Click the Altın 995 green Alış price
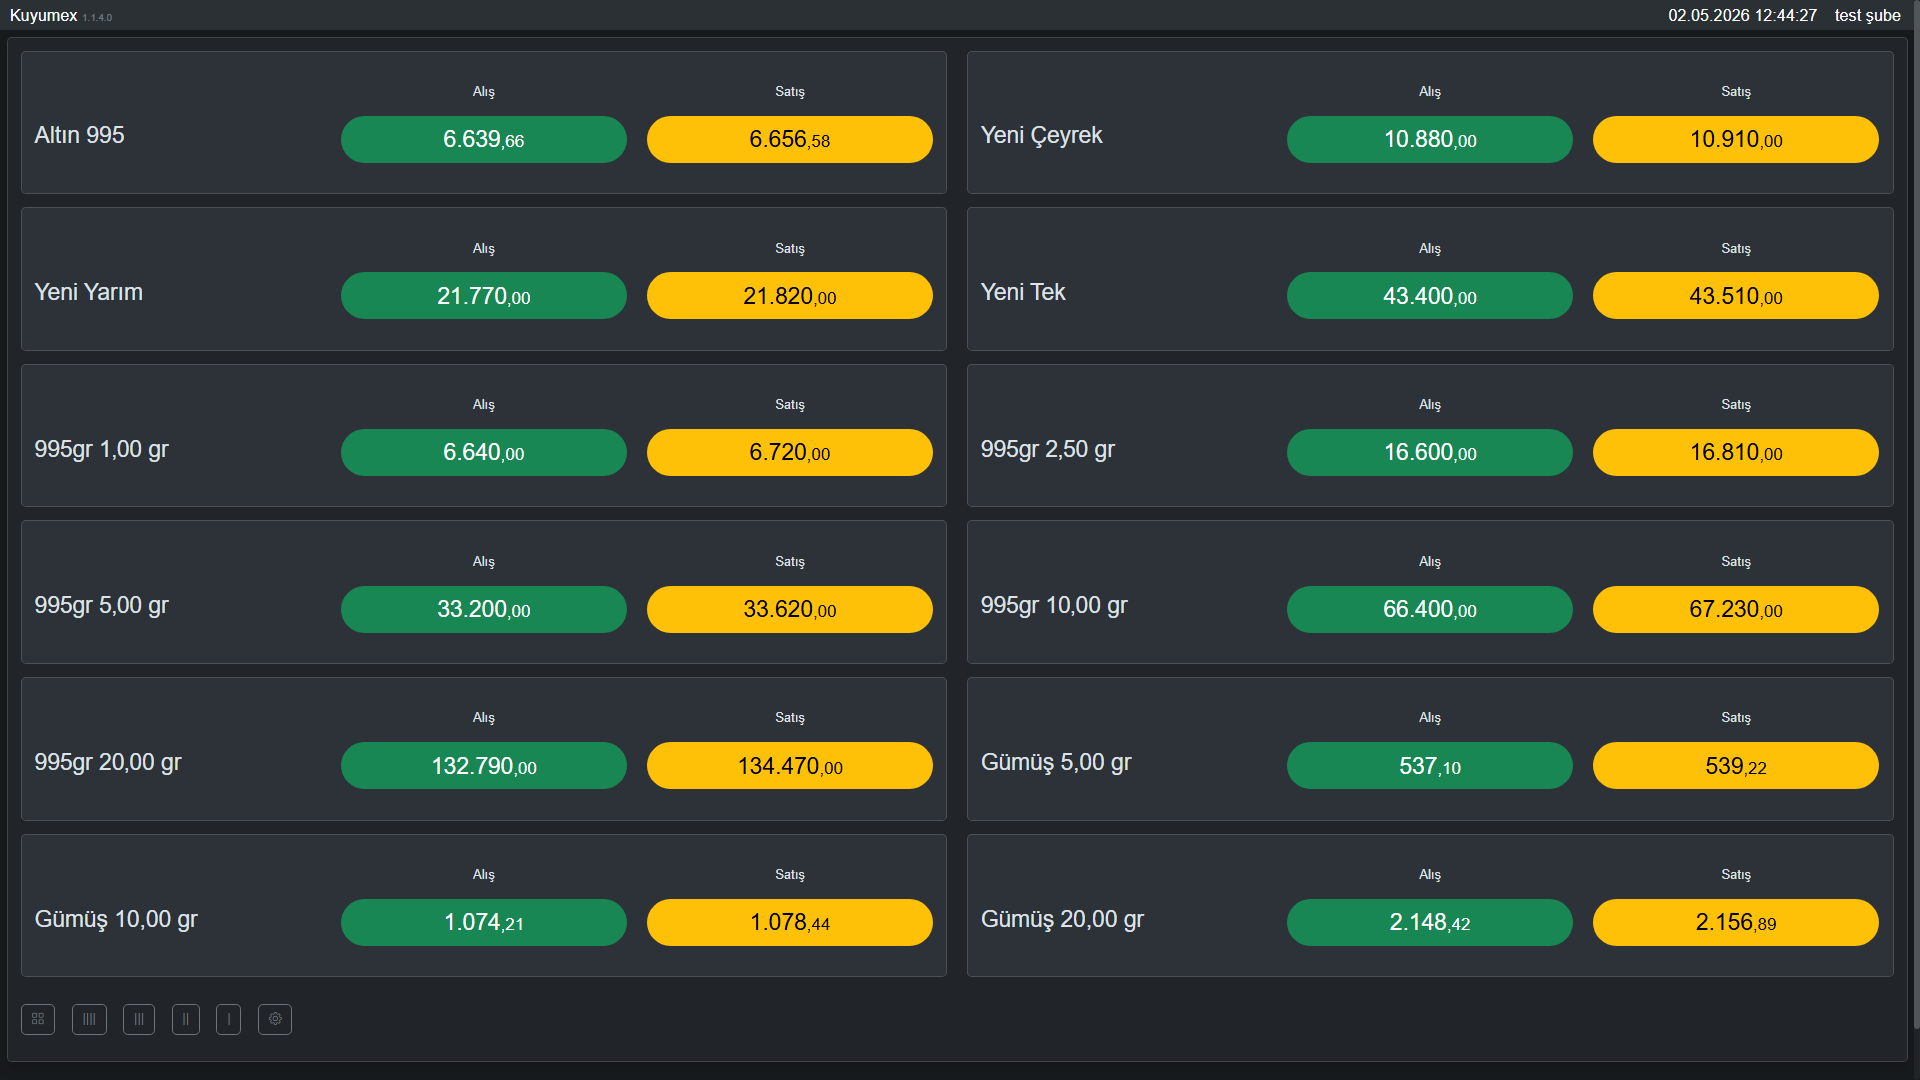The height and width of the screenshot is (1080, 1920). point(484,139)
